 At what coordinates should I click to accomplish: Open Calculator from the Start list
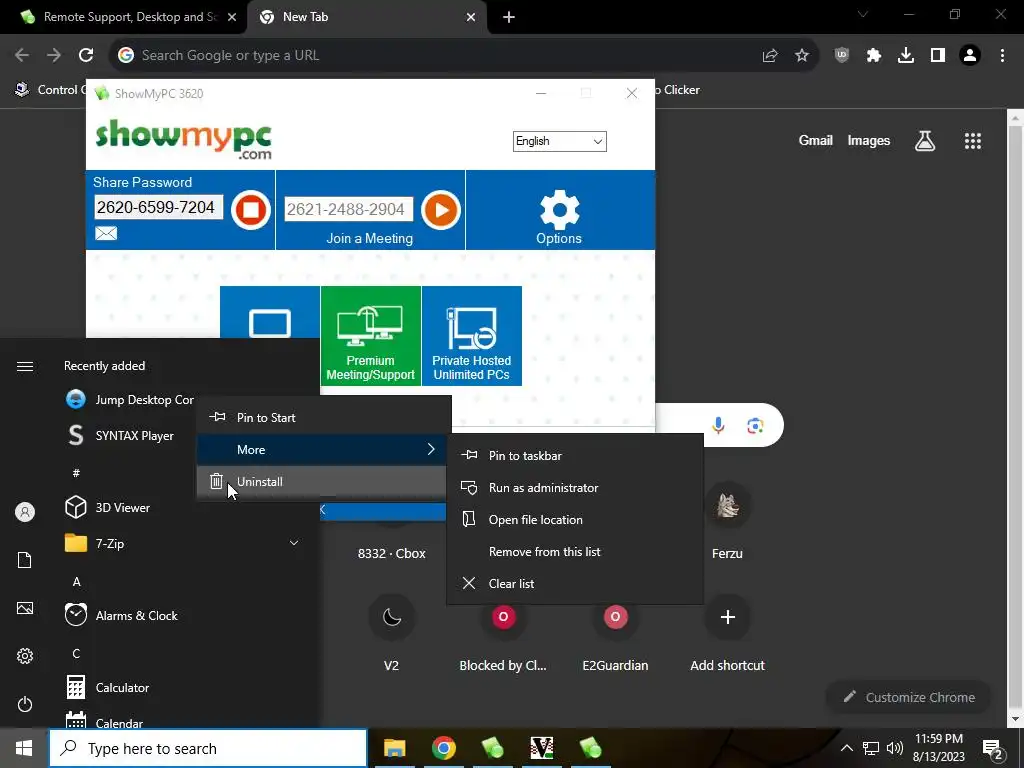107,687
